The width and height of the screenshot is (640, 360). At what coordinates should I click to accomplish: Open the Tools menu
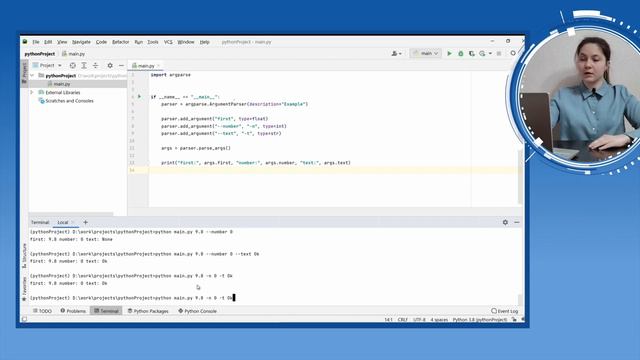tap(153, 42)
